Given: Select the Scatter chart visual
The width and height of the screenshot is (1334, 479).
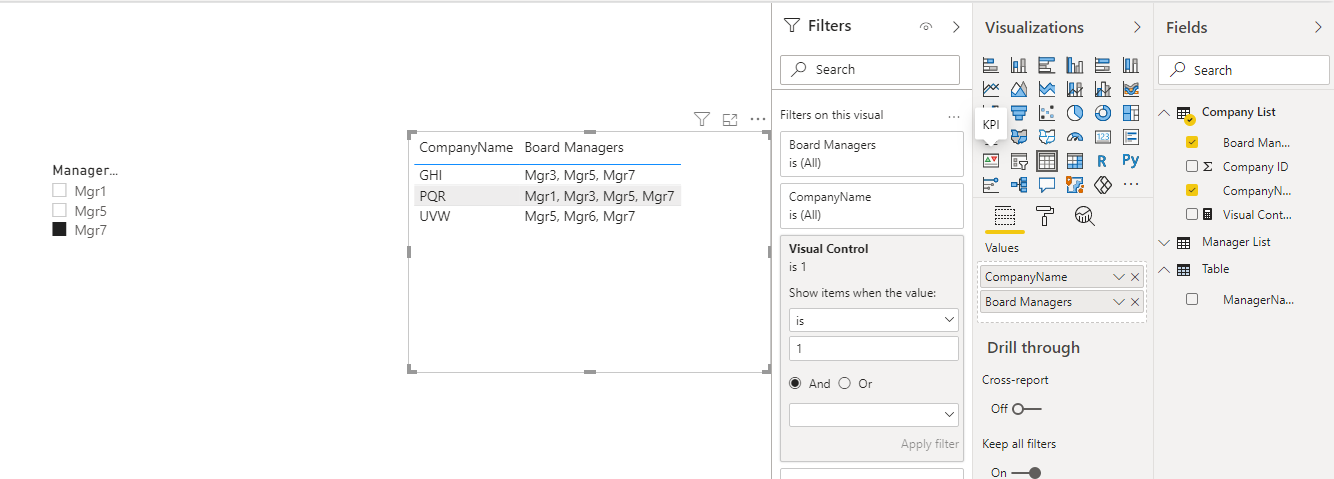Looking at the screenshot, I should 1047,113.
